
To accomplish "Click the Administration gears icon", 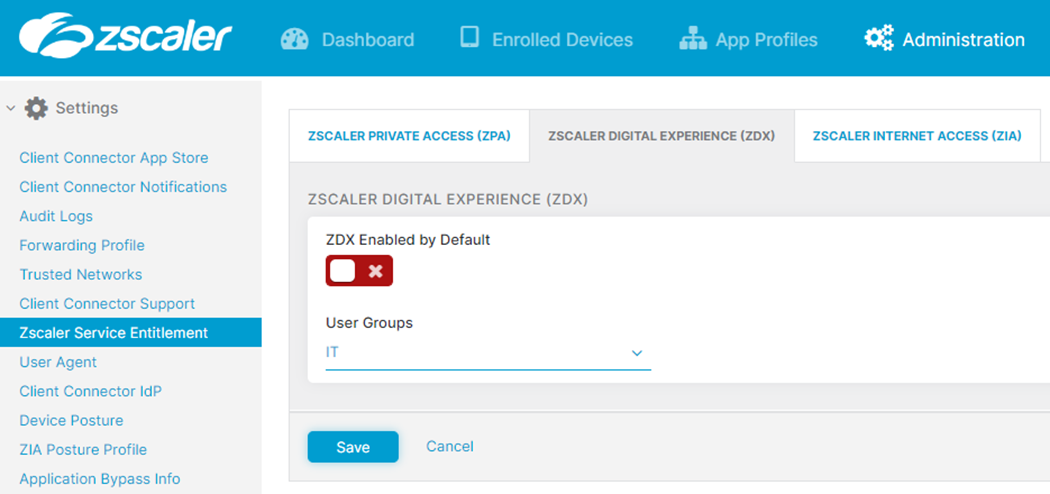I will 879,39.
